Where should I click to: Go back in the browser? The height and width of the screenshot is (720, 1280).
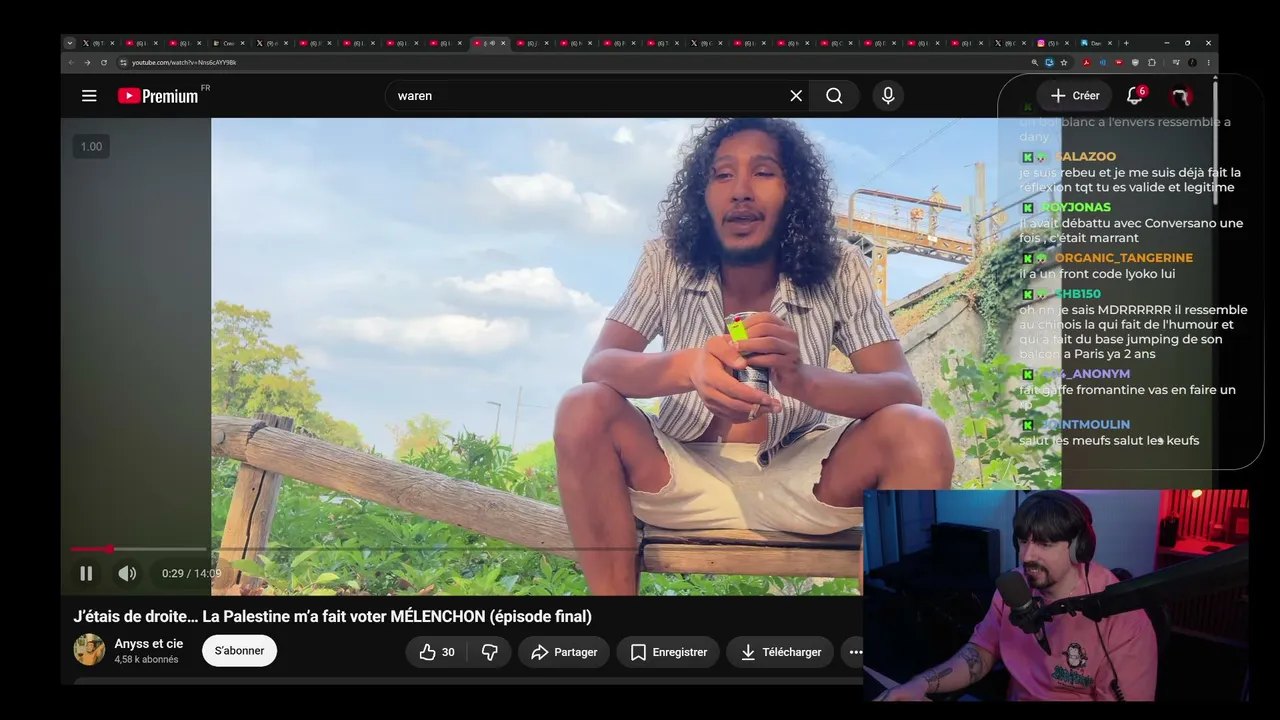point(71,62)
